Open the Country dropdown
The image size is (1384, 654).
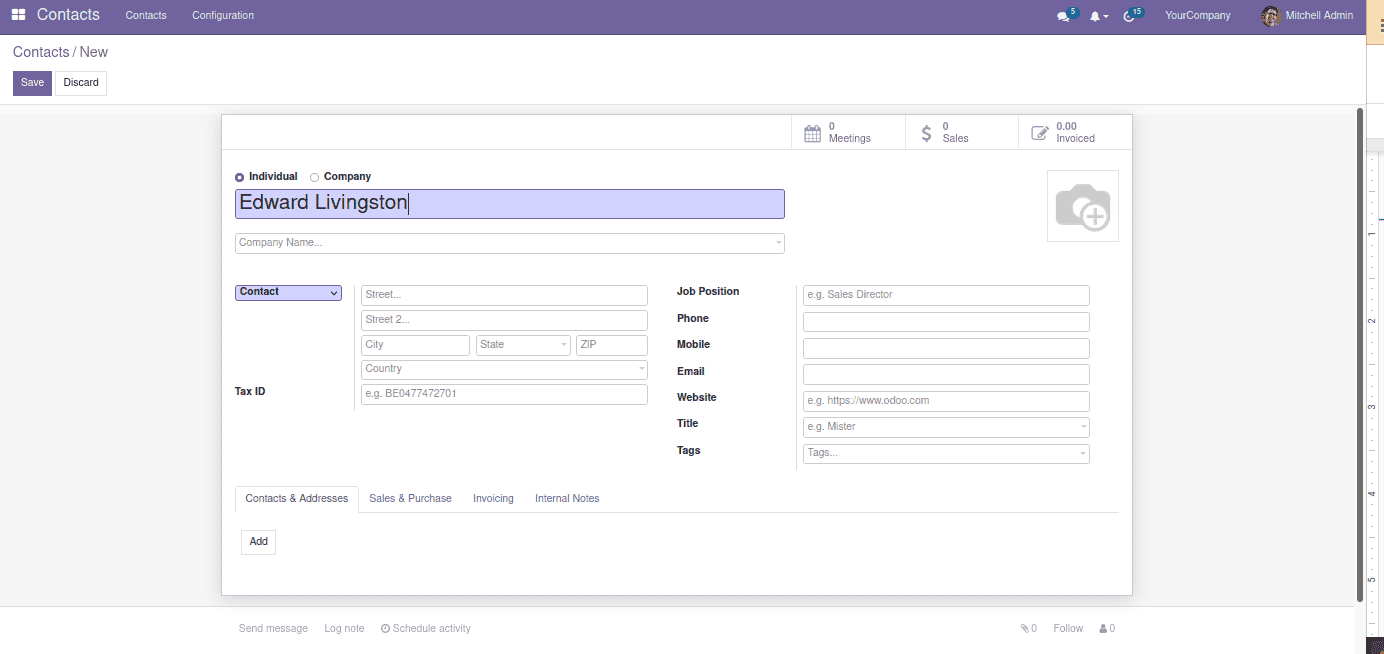504,370
